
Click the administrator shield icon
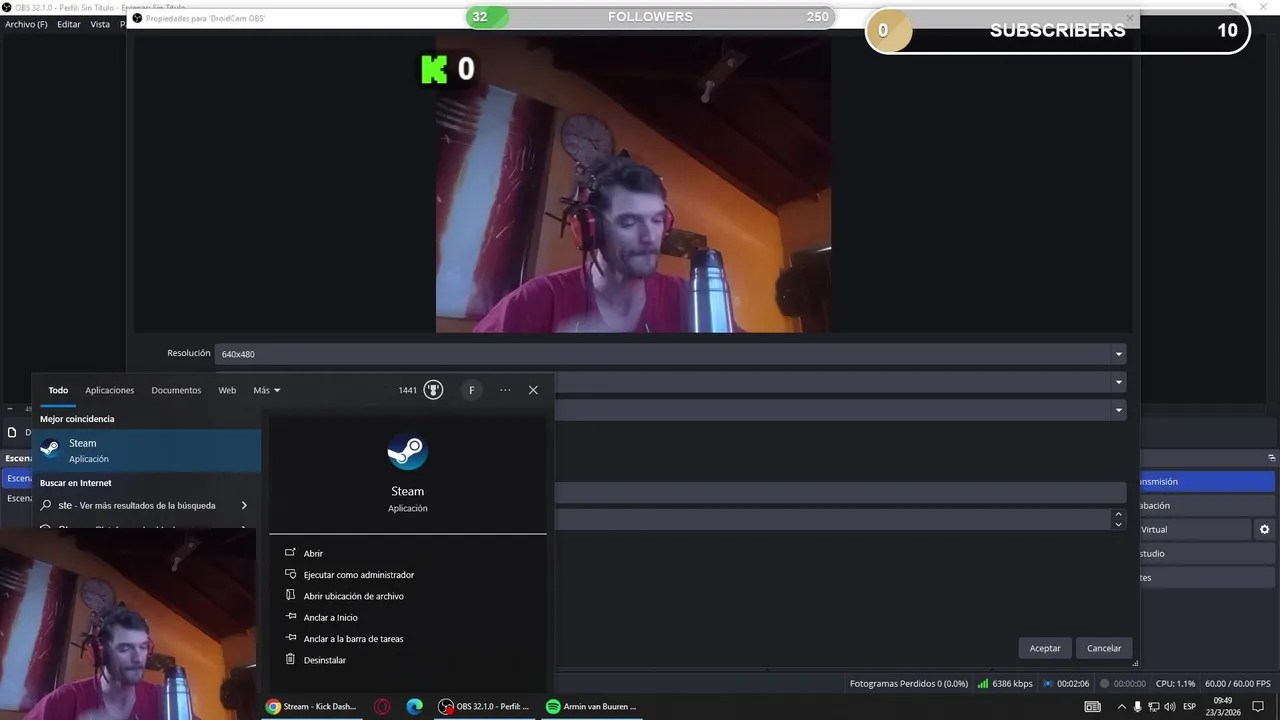coord(290,574)
